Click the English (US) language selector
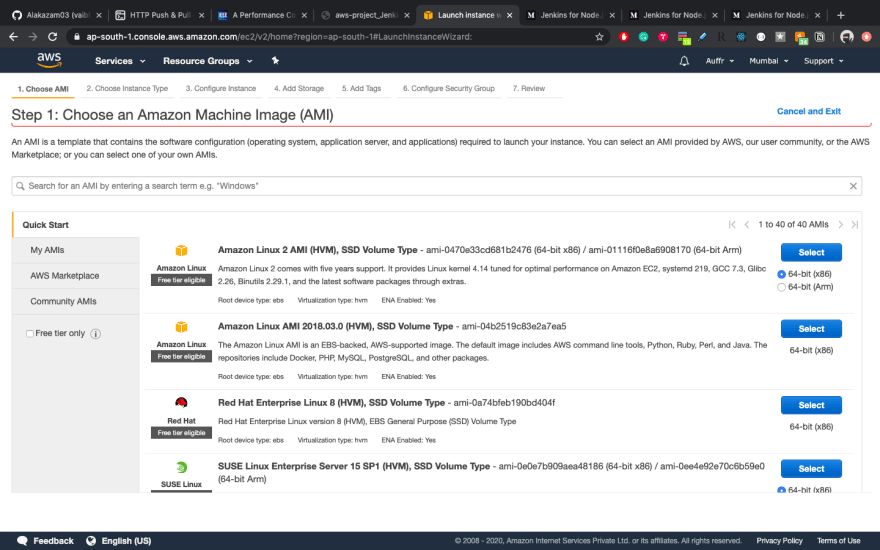This screenshot has width=880, height=550. click(x=126, y=541)
